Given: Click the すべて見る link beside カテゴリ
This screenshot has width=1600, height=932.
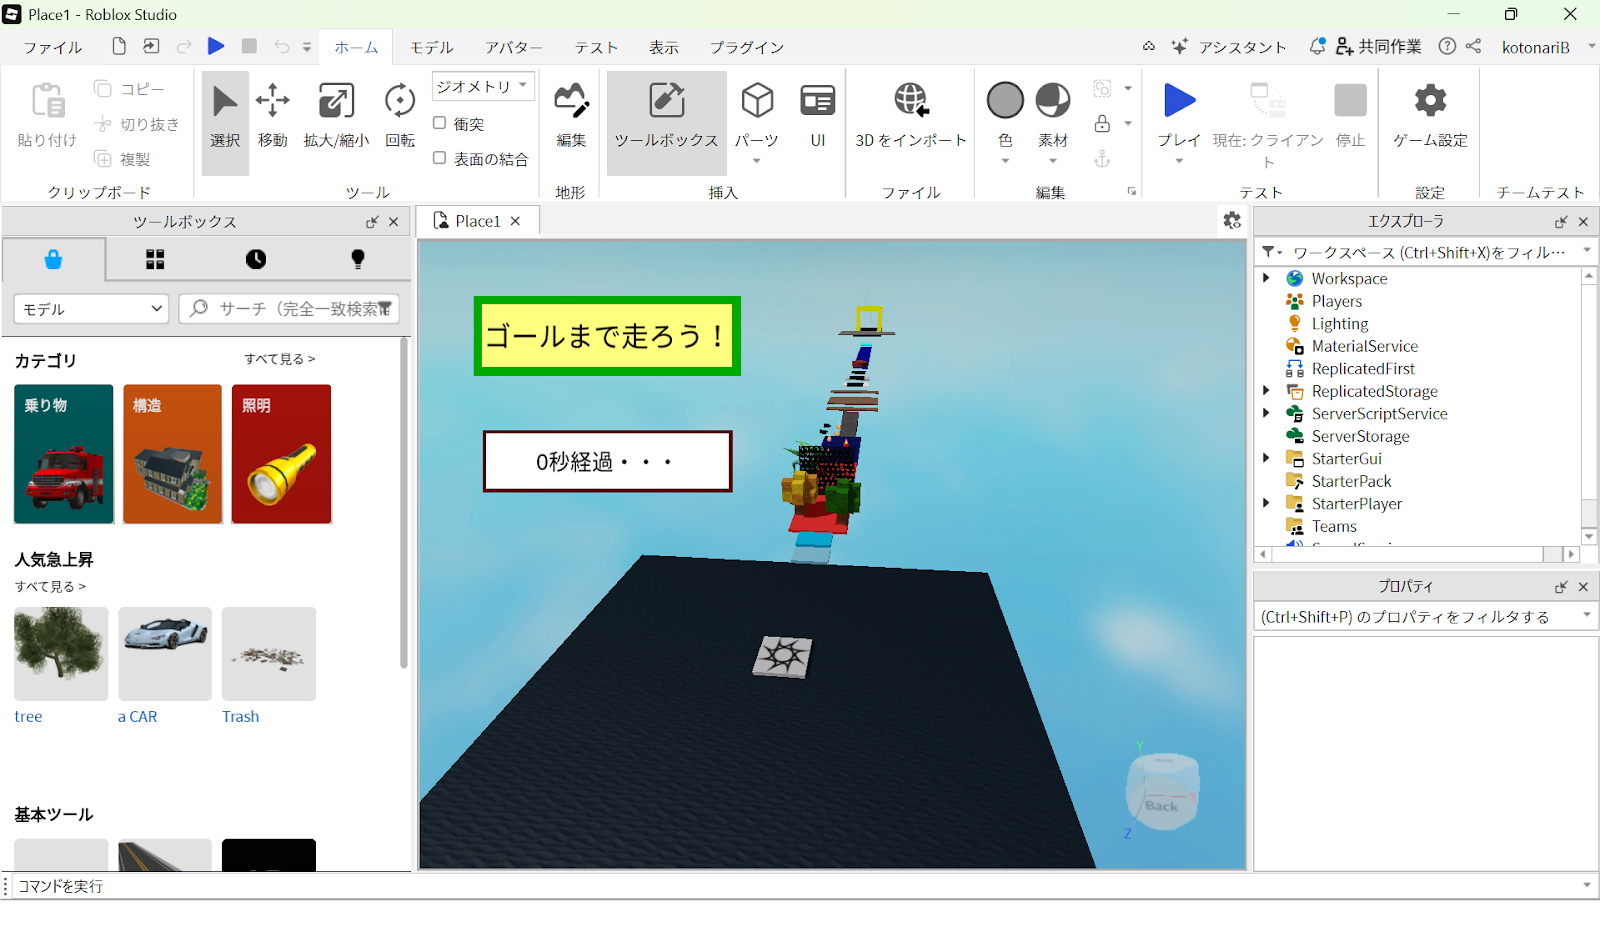Looking at the screenshot, I should [x=279, y=359].
